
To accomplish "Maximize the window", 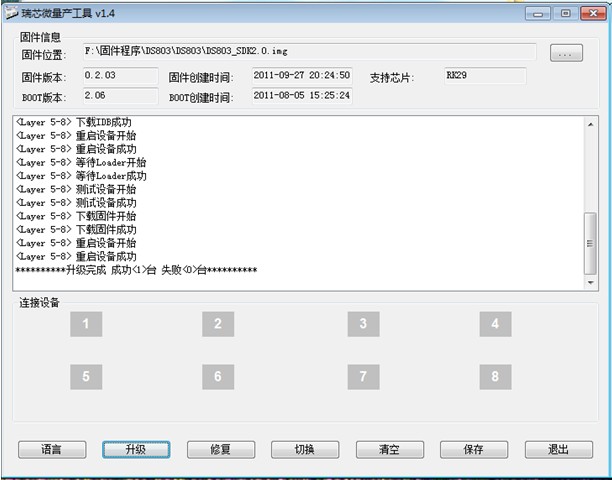I will 565,14.
